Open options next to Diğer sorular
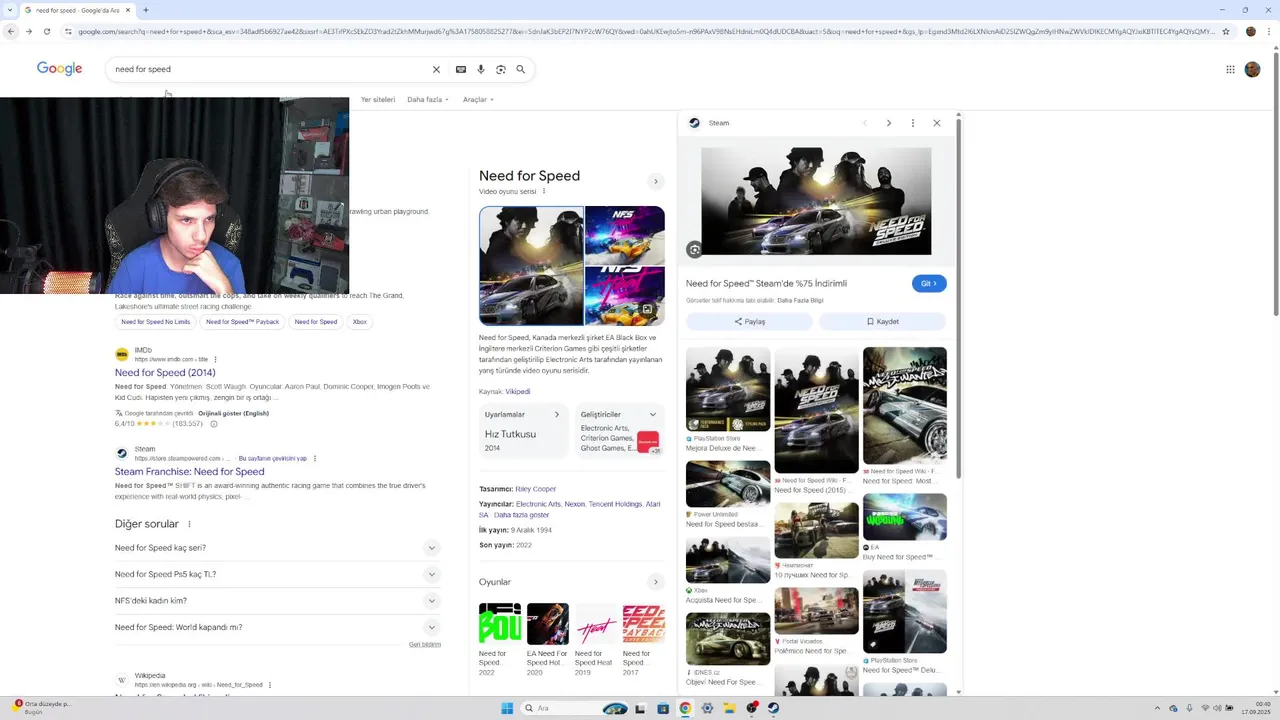Image resolution: width=1280 pixels, height=720 pixels. (189, 524)
